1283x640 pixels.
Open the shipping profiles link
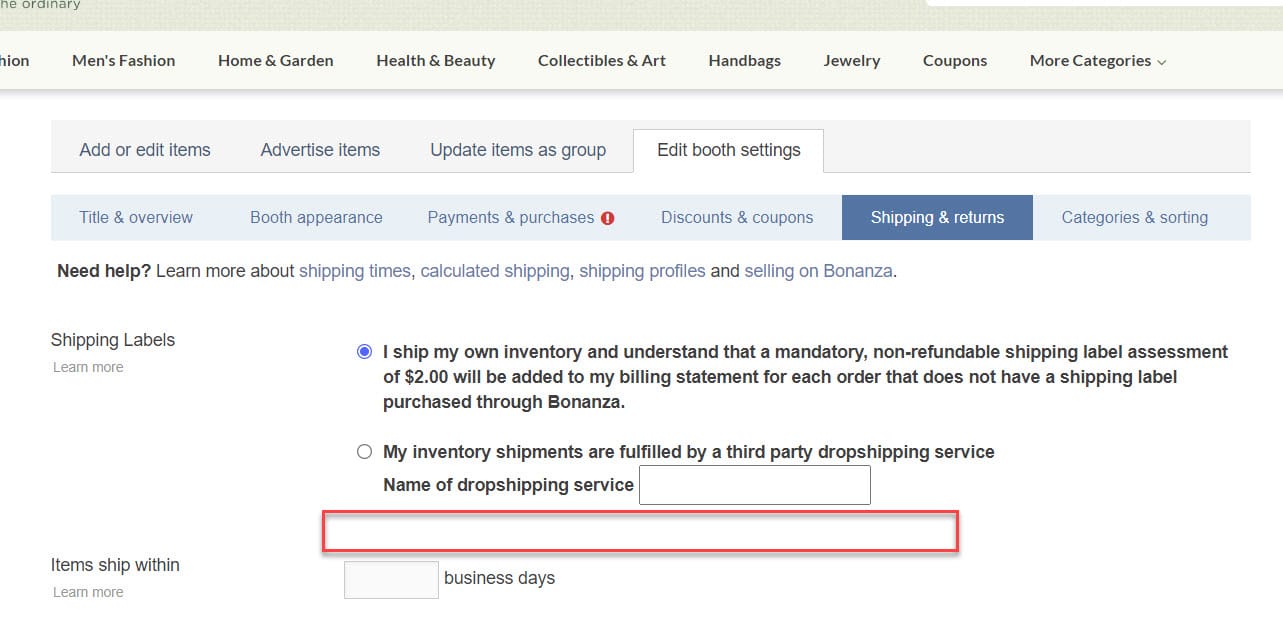pos(642,271)
